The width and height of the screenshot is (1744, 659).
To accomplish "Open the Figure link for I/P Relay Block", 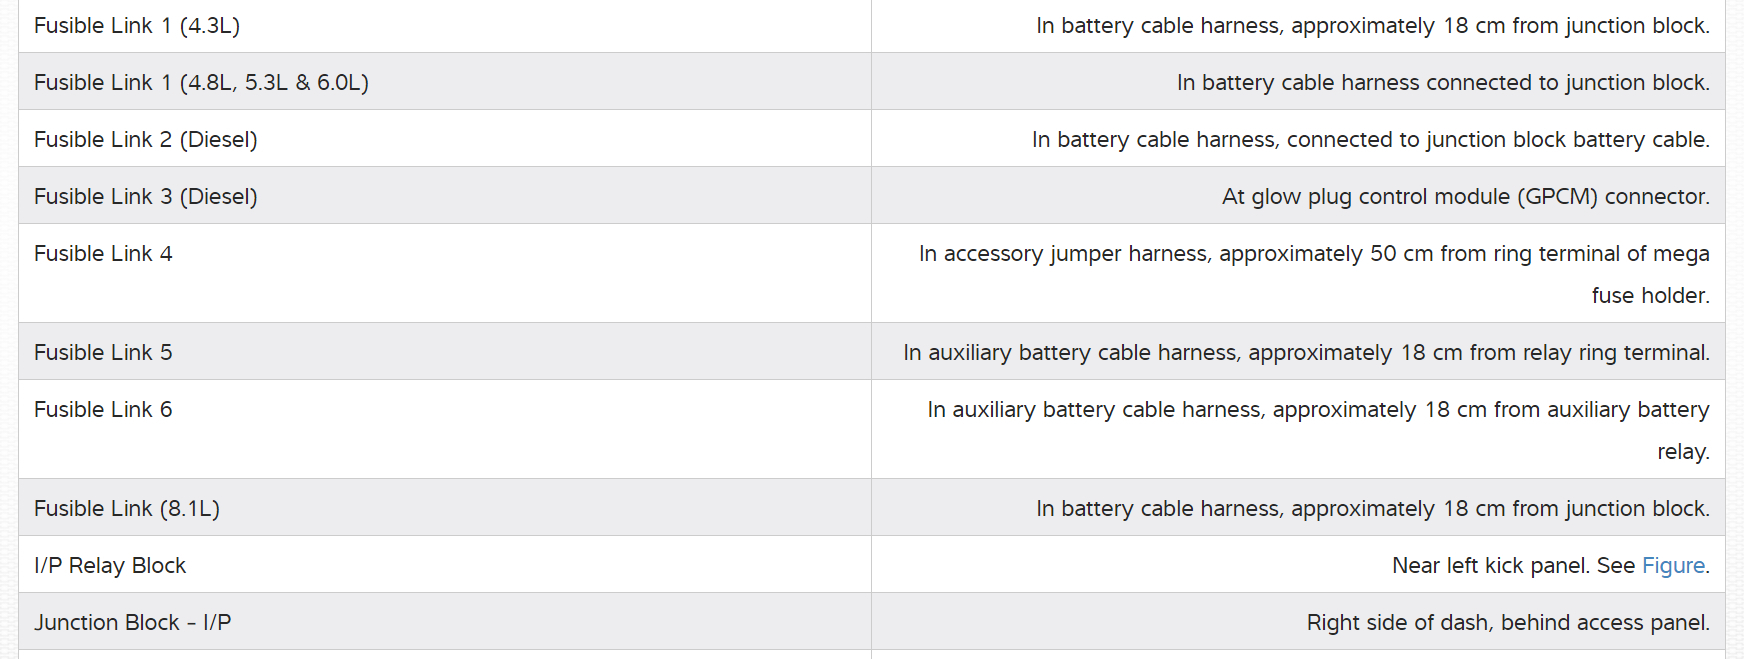I will (1672, 566).
